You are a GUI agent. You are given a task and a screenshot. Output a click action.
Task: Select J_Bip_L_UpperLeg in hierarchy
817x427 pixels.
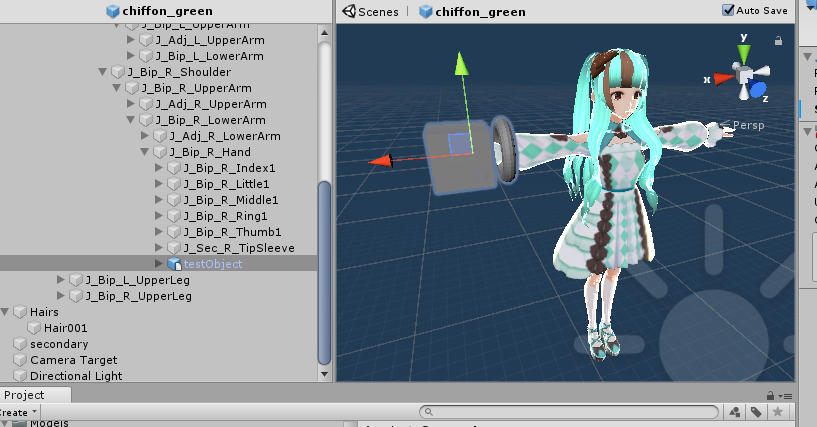[x=138, y=280]
